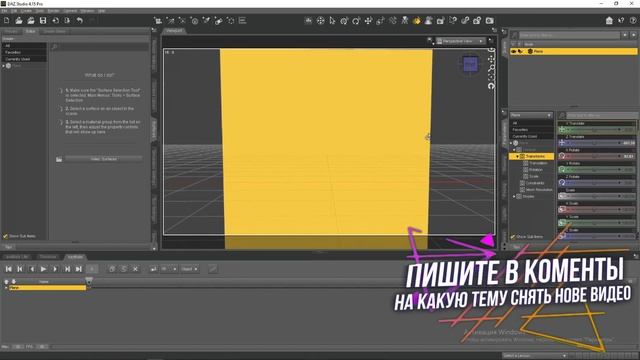640x360 pixels.
Task: Activate the highlighted orange Surface Selection tool
Action: (x=416, y=20)
